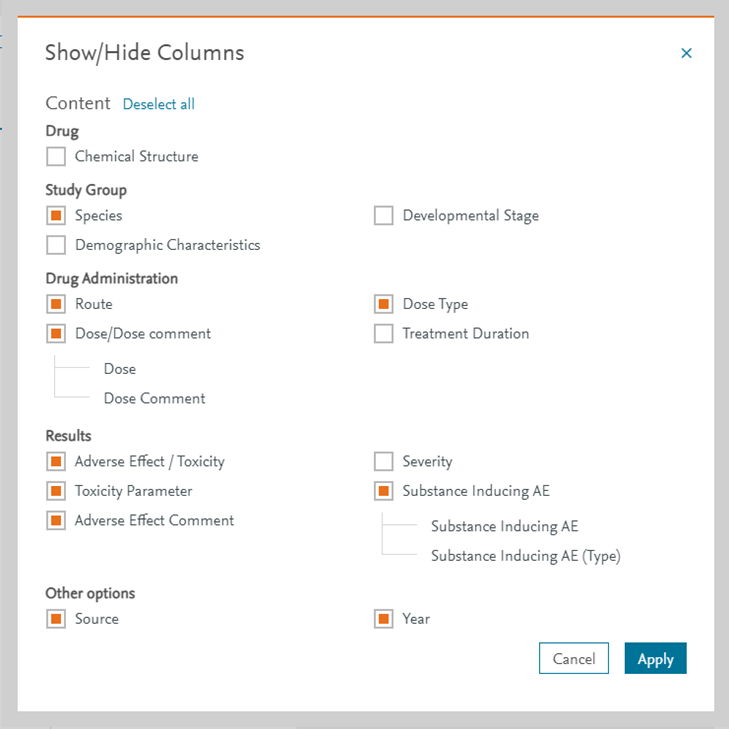Click the Deselect all link

(x=159, y=104)
